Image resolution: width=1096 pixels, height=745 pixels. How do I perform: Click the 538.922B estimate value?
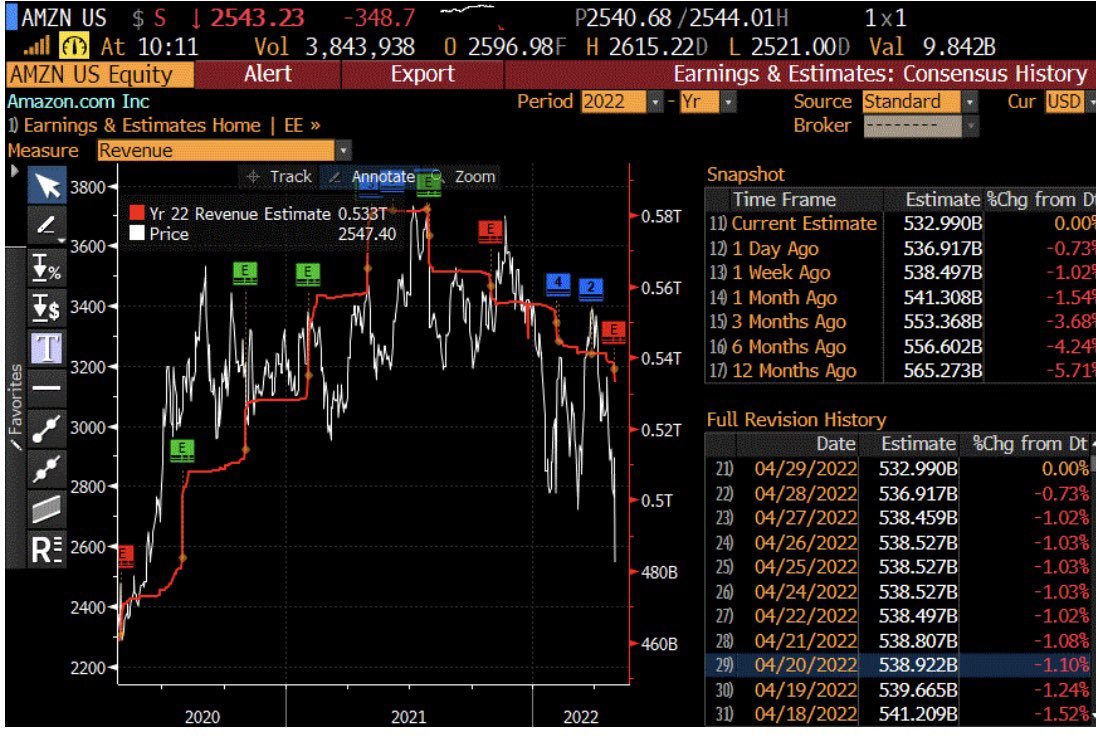(x=918, y=664)
